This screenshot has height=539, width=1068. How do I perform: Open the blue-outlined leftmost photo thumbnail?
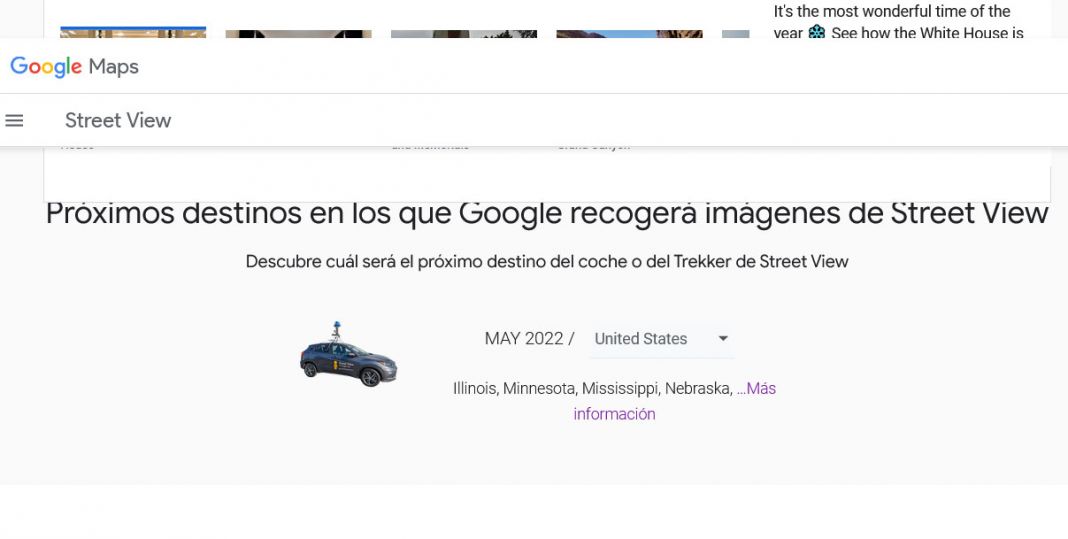pos(133,33)
